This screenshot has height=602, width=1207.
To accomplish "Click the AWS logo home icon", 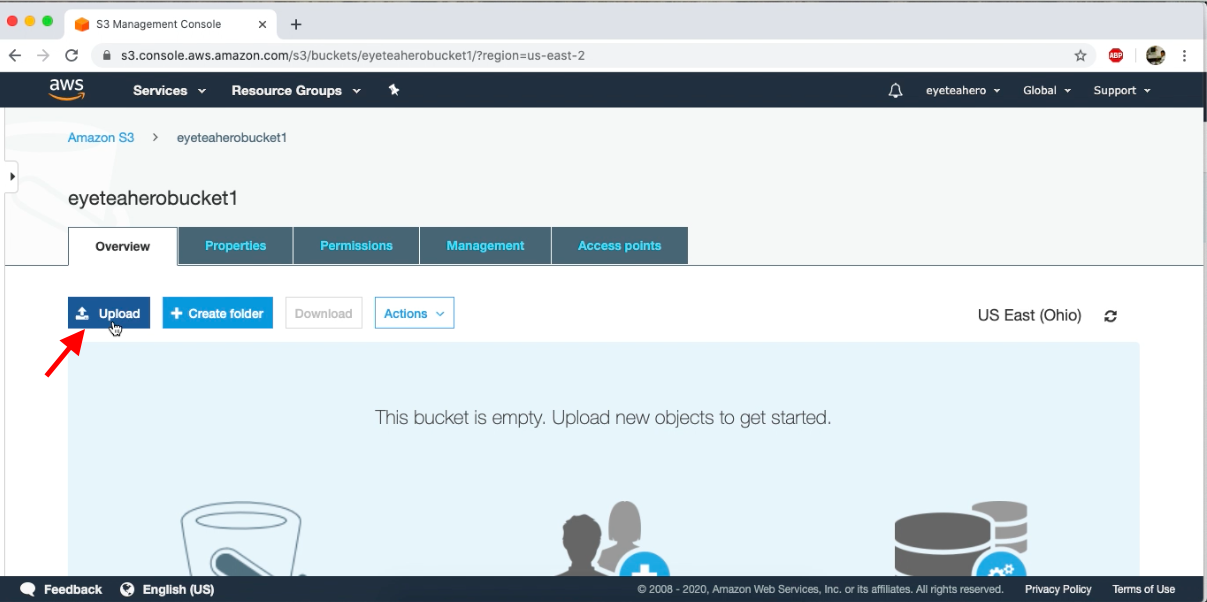I will pyautogui.click(x=67, y=90).
